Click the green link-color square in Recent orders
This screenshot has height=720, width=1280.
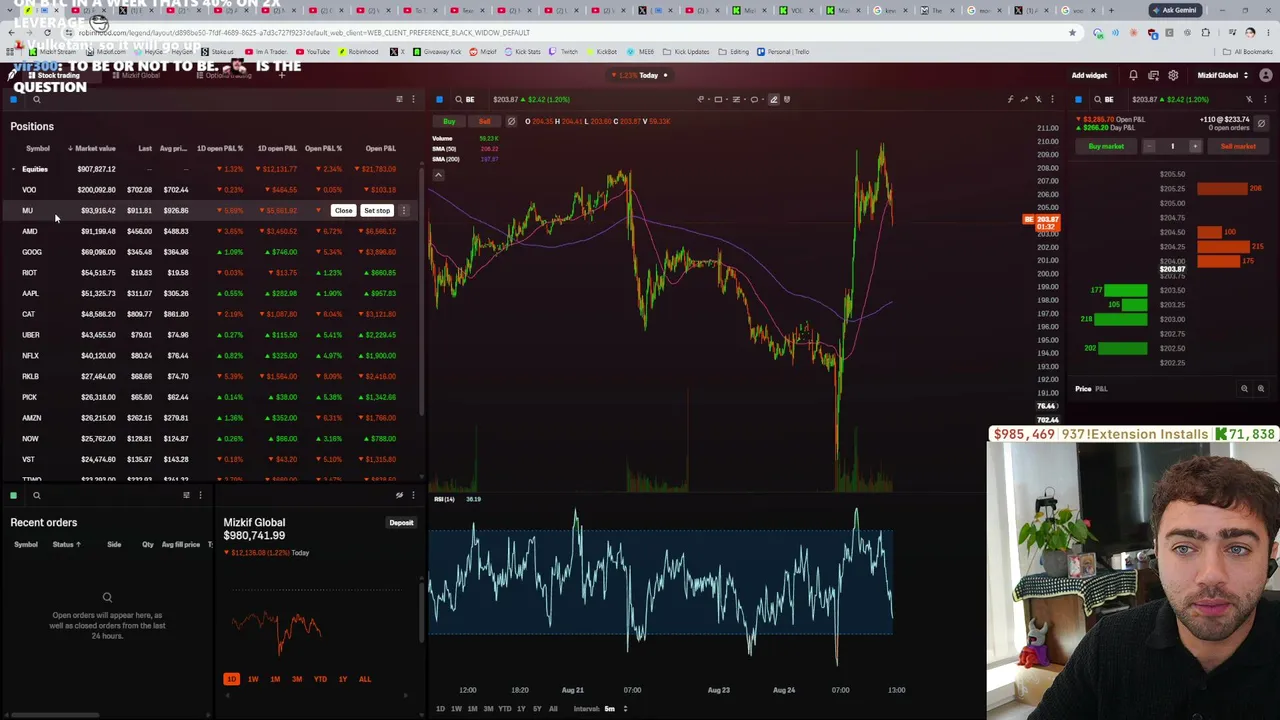point(13,495)
